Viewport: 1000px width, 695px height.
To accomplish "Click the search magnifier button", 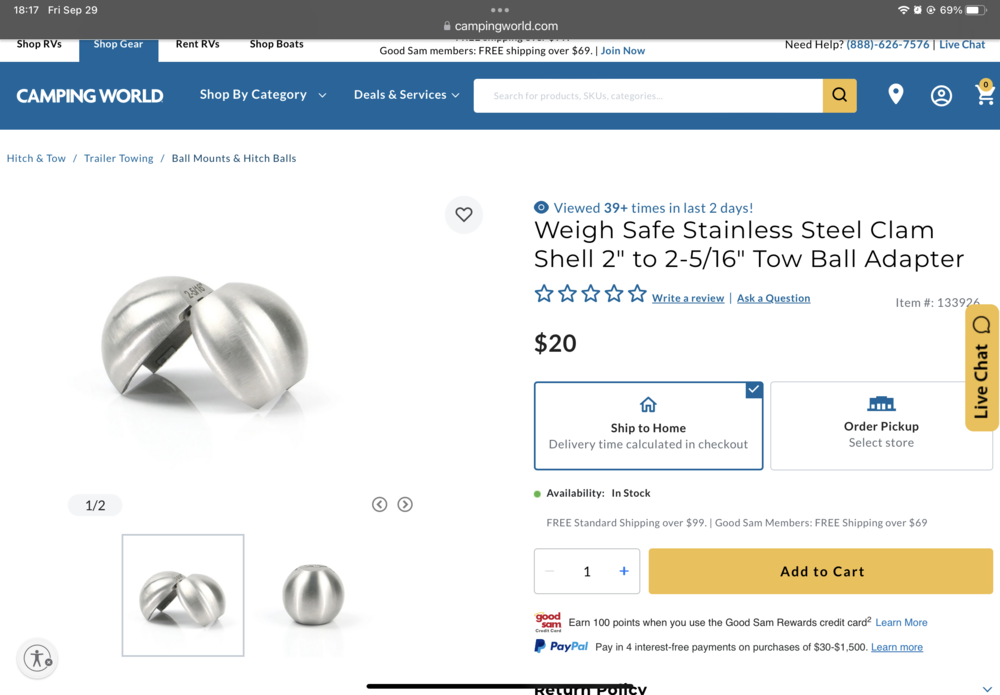I will pos(839,96).
